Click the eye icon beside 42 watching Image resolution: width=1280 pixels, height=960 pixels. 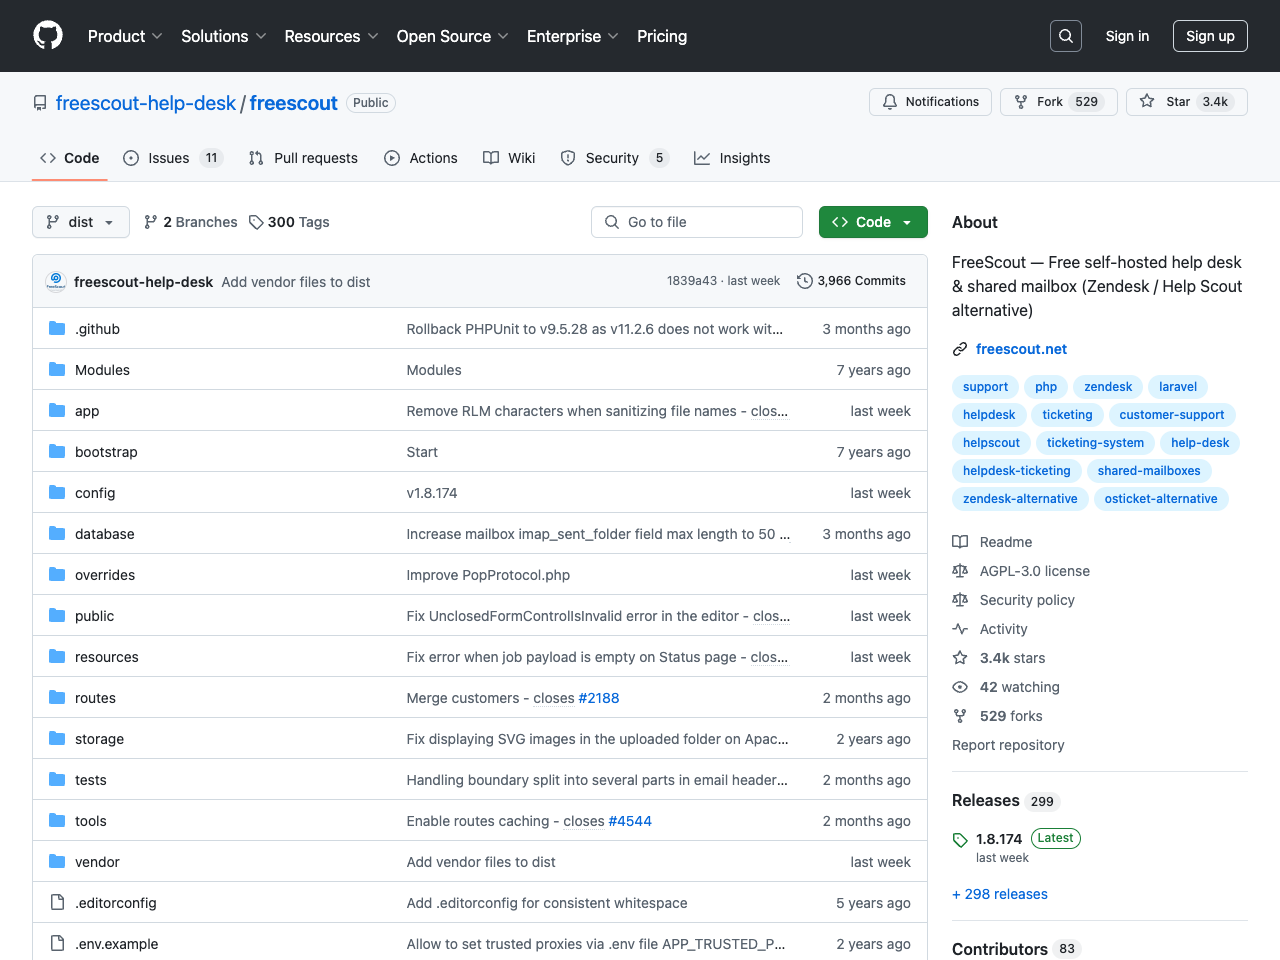pos(960,687)
